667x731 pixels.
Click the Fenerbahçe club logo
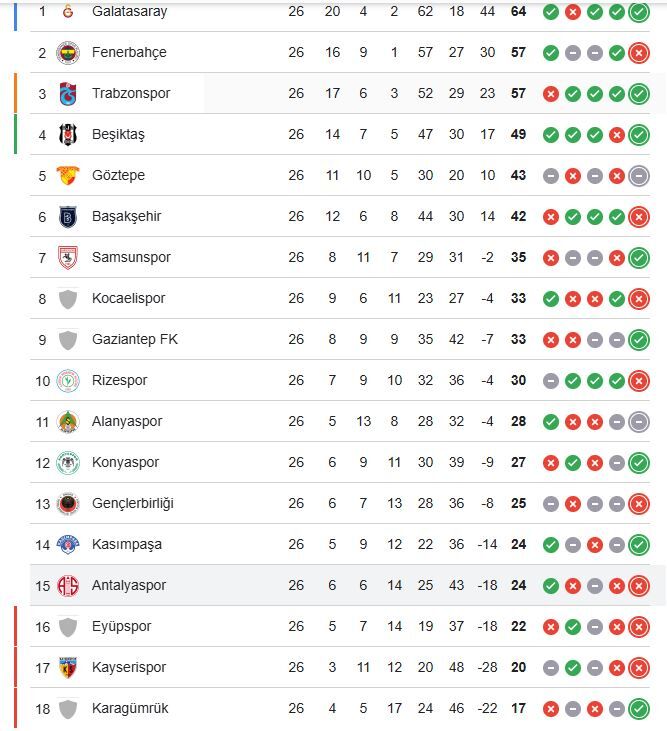(68, 52)
